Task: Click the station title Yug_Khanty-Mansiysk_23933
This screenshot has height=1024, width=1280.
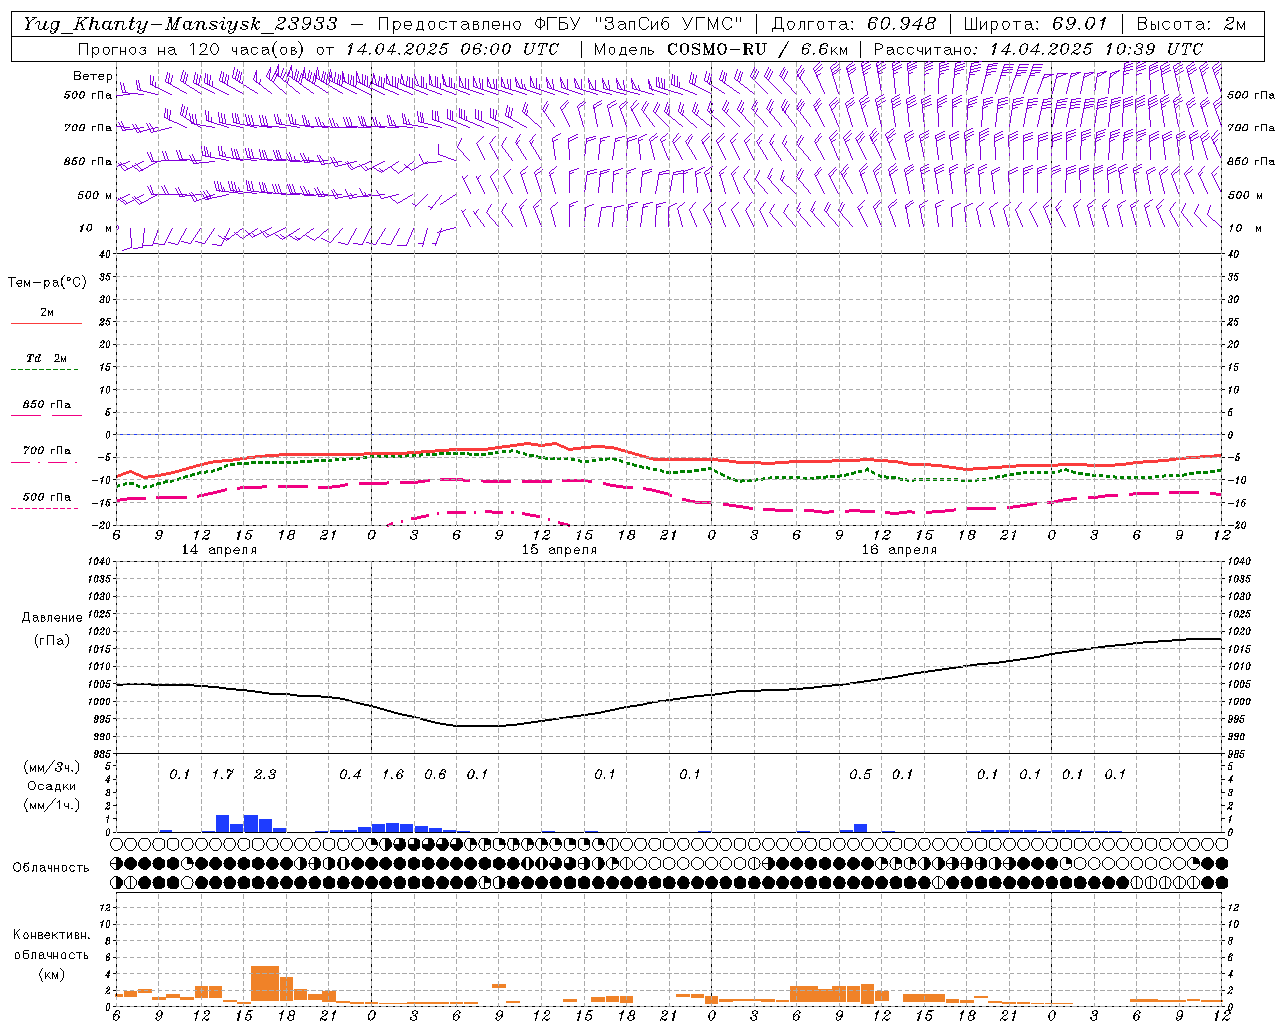Action: click(181, 24)
